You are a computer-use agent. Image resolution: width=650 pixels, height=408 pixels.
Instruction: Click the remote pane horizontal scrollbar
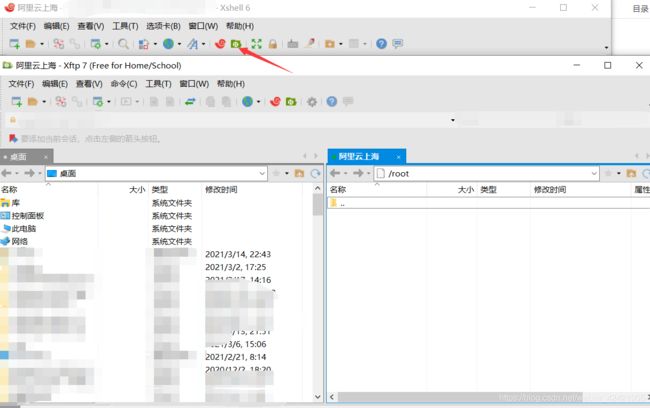click(460, 397)
